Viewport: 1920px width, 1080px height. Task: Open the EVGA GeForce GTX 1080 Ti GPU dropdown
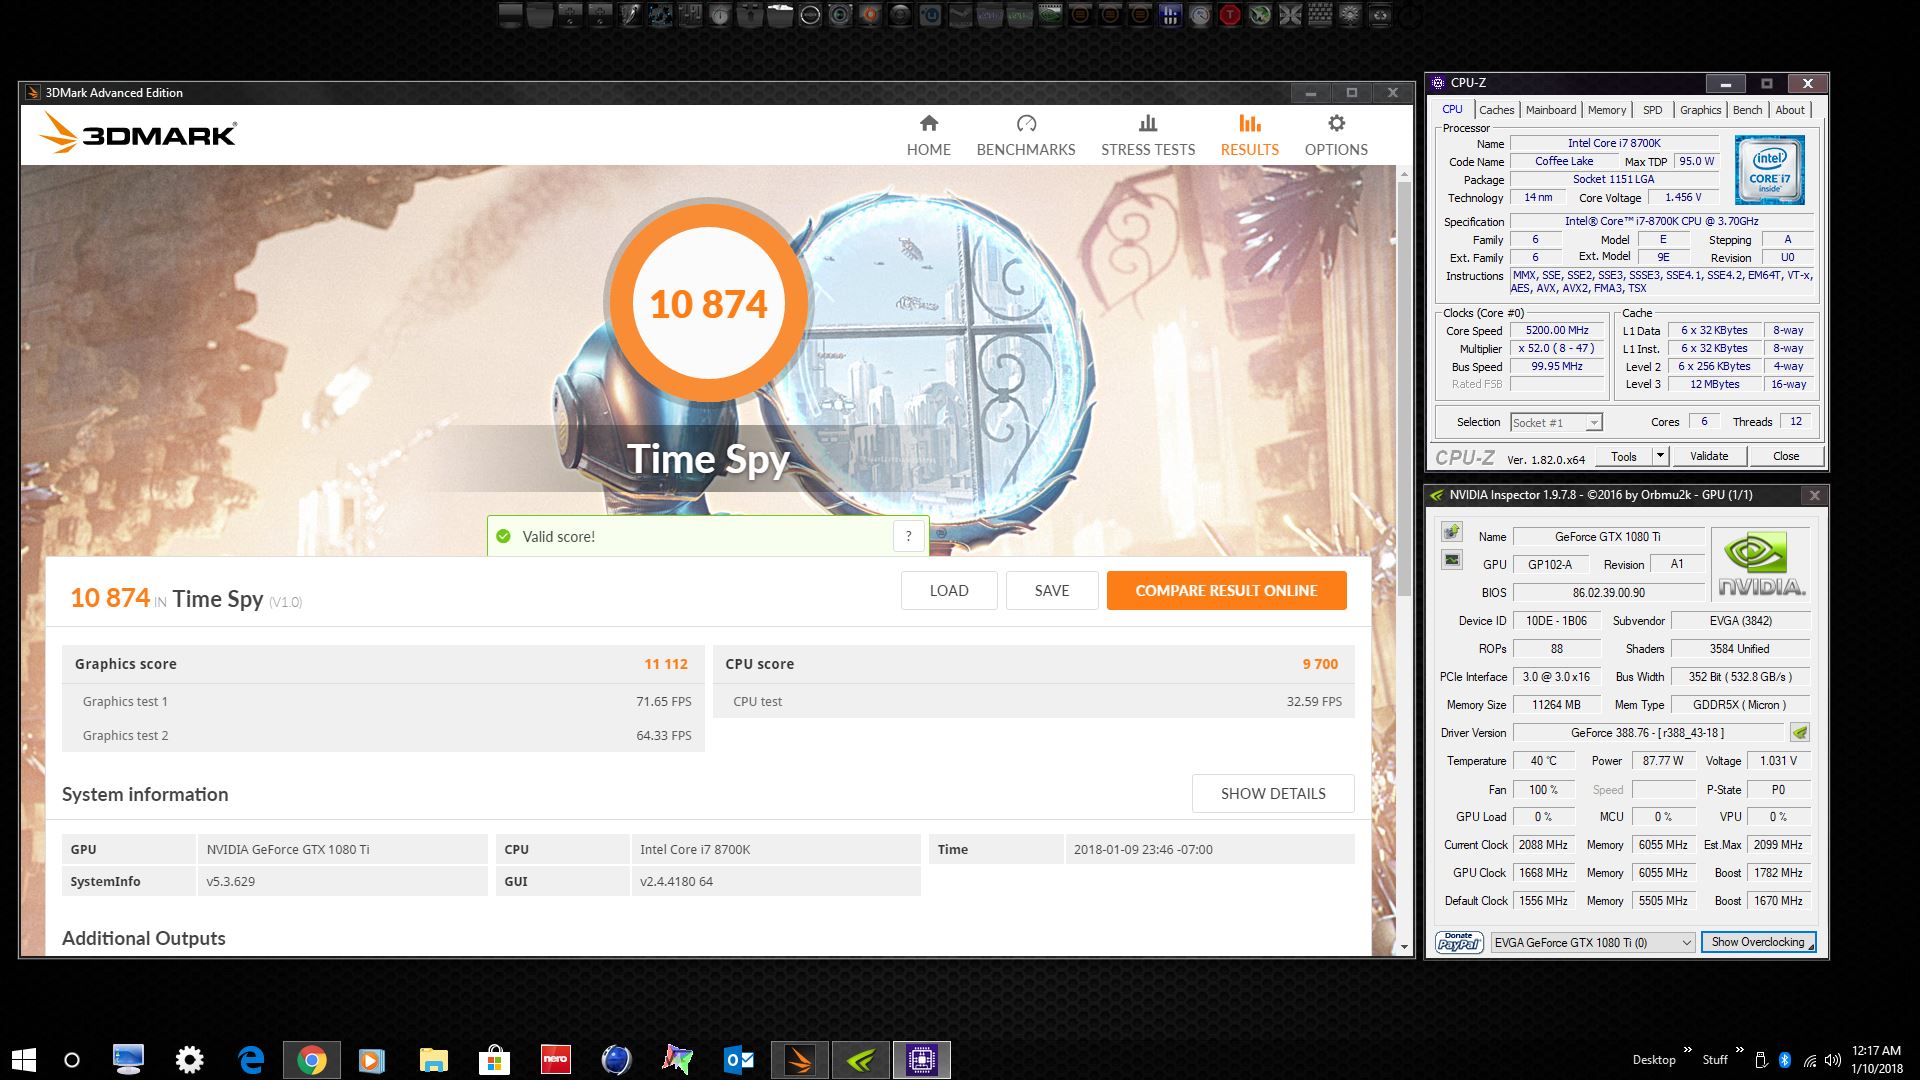[1592, 942]
